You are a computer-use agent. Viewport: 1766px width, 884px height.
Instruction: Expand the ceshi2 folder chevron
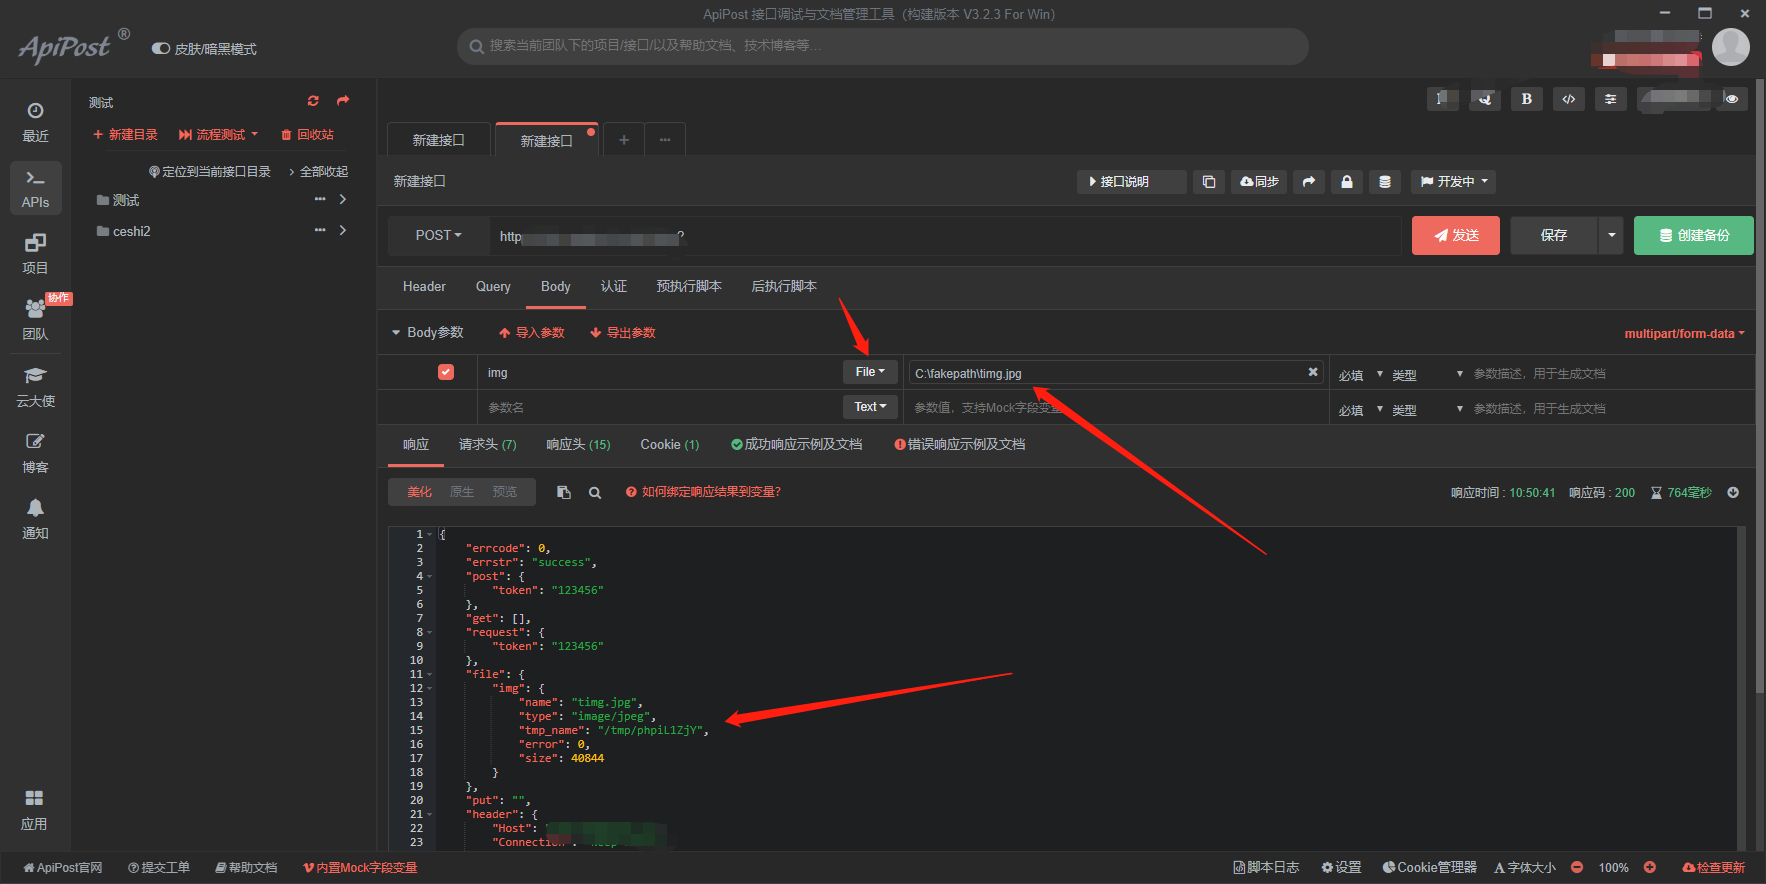[x=343, y=230]
